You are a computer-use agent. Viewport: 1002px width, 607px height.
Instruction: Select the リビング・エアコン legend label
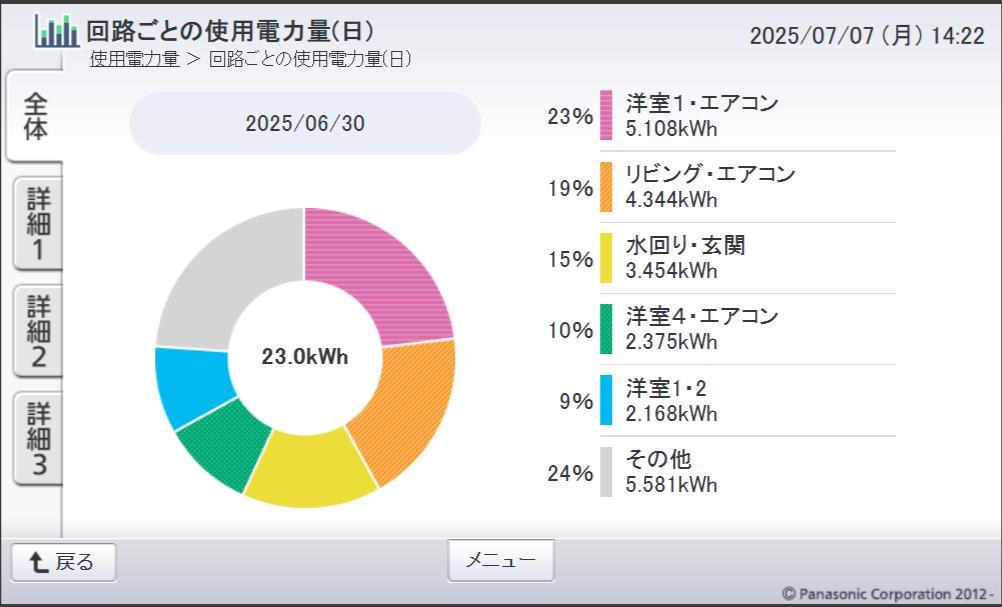click(710, 174)
